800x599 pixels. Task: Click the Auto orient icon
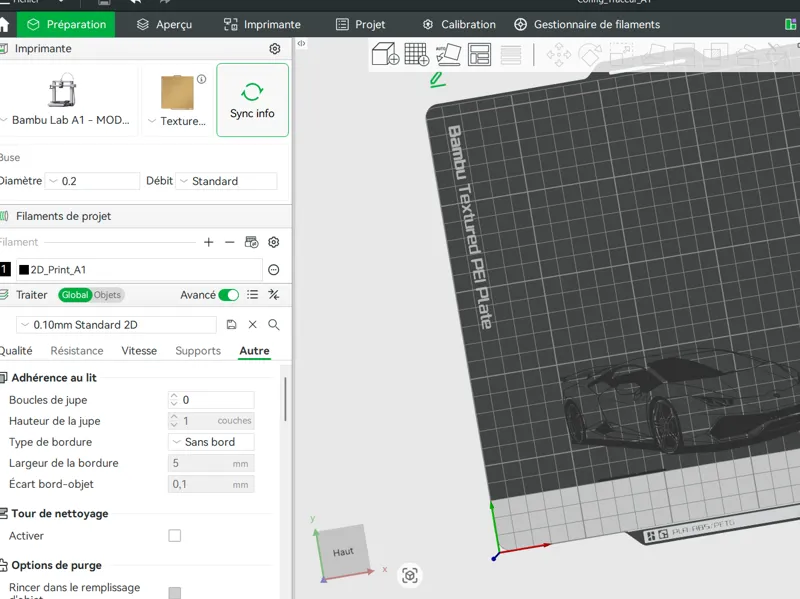point(448,54)
